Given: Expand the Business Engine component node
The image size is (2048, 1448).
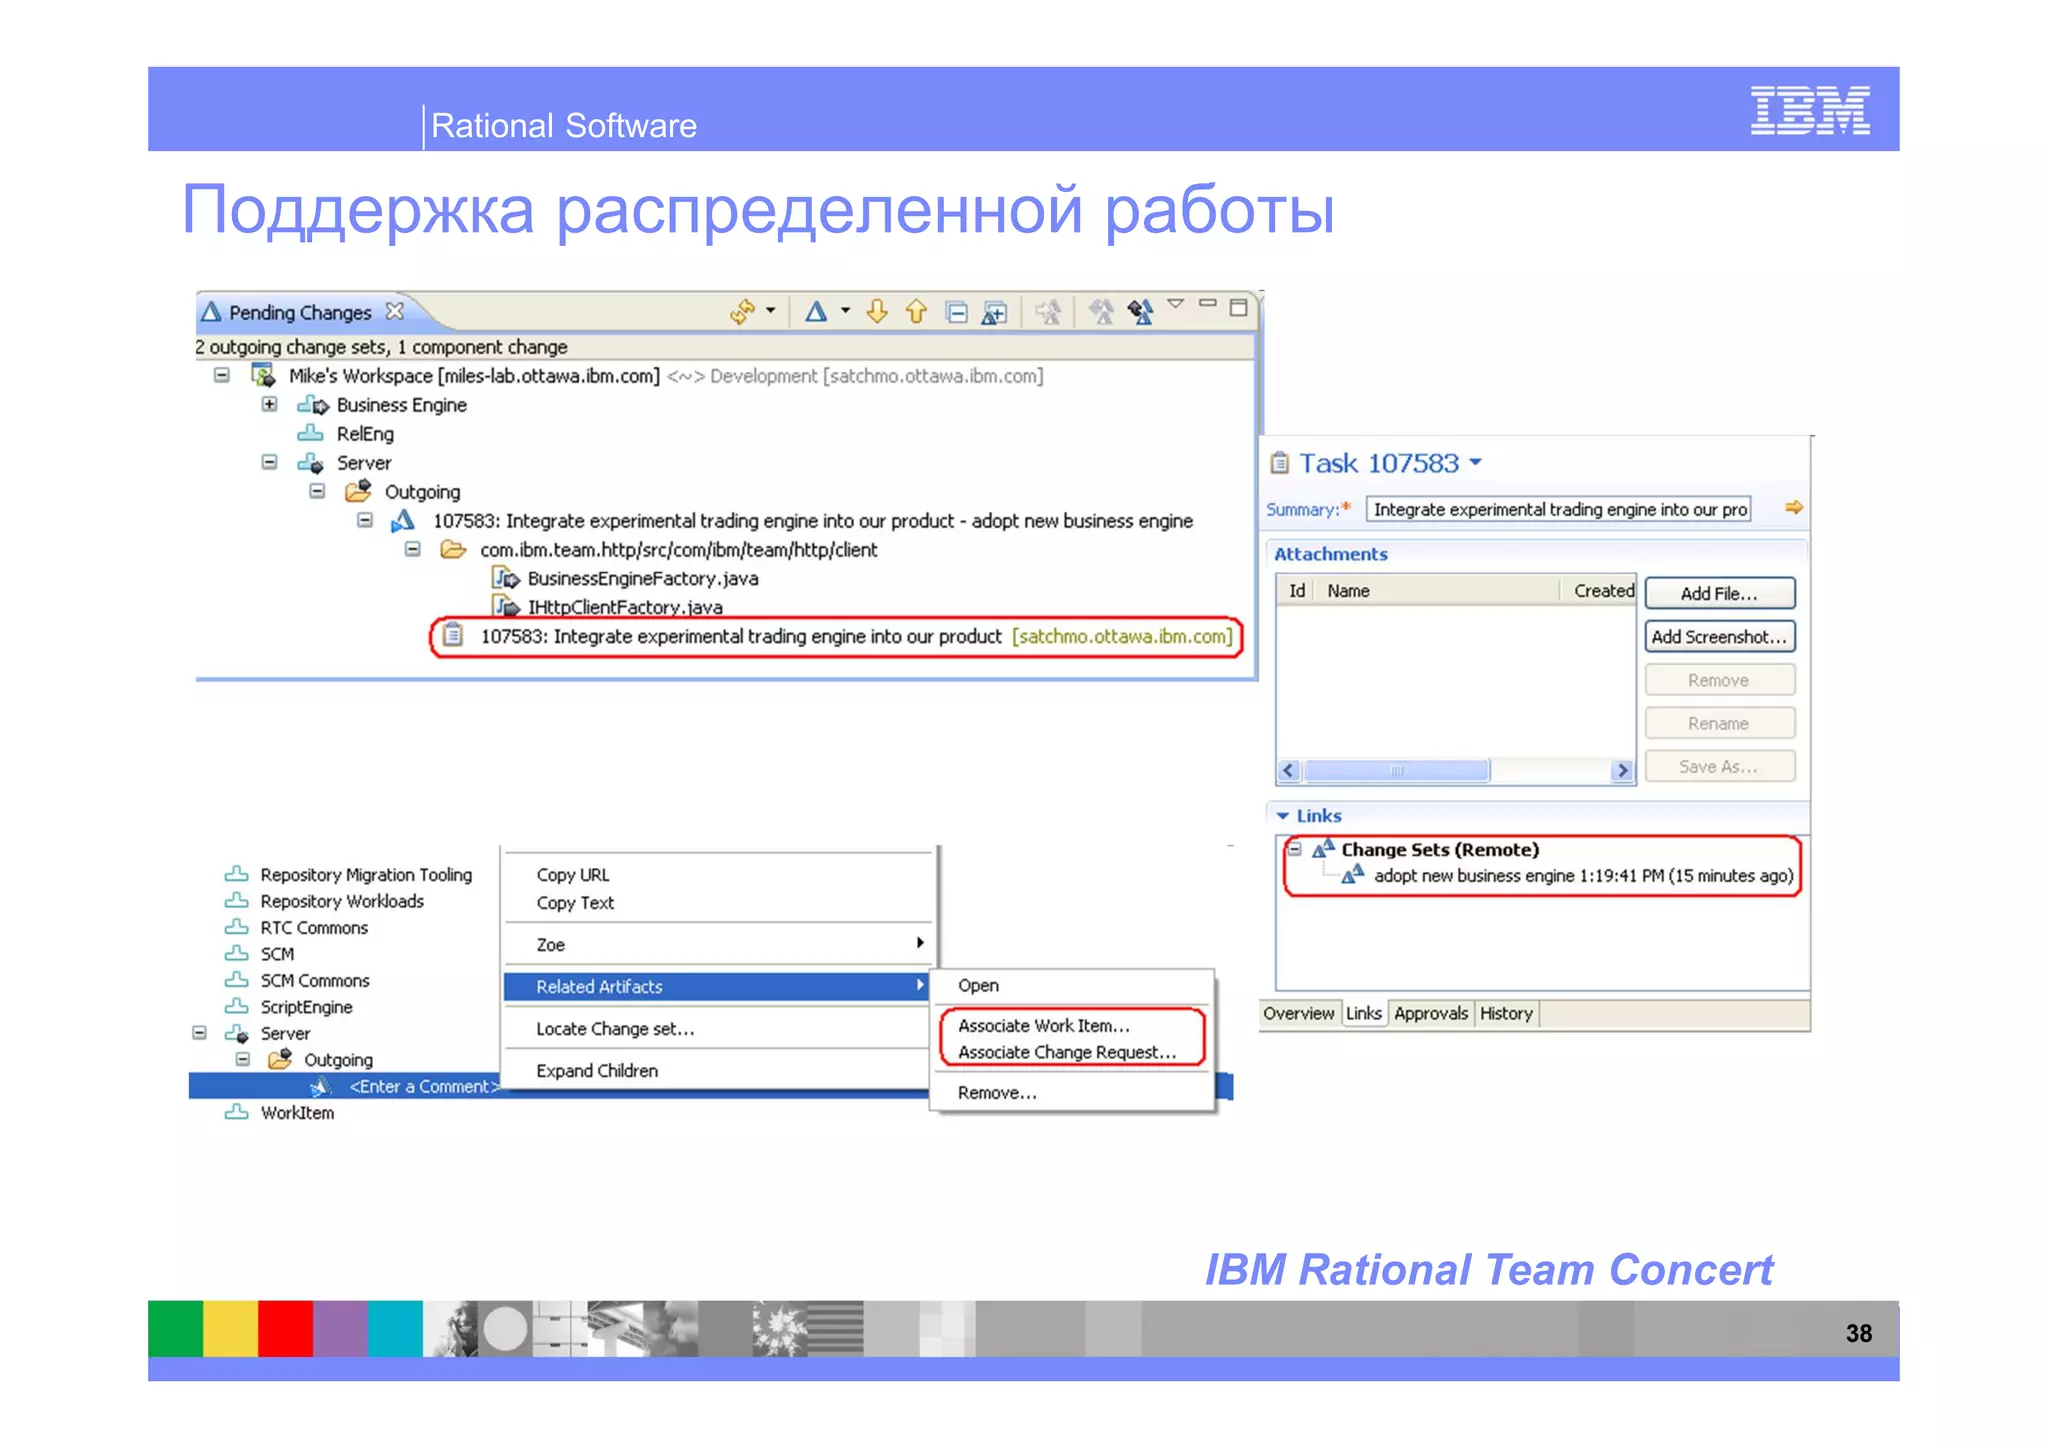Looking at the screenshot, I should (x=269, y=404).
